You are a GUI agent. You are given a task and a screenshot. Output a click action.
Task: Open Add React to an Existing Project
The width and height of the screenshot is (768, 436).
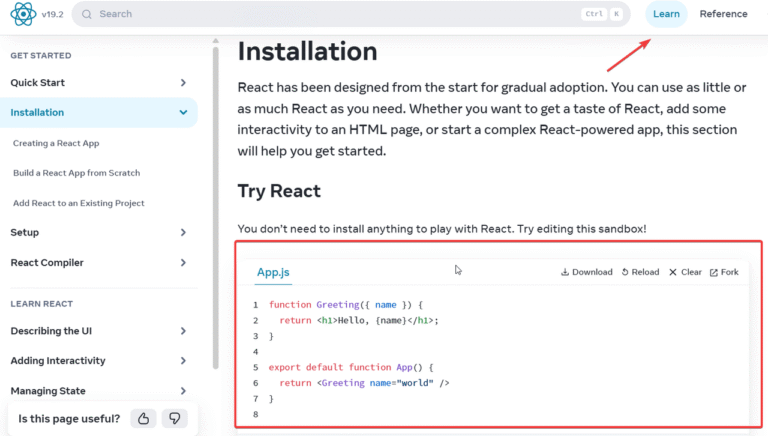(79, 203)
